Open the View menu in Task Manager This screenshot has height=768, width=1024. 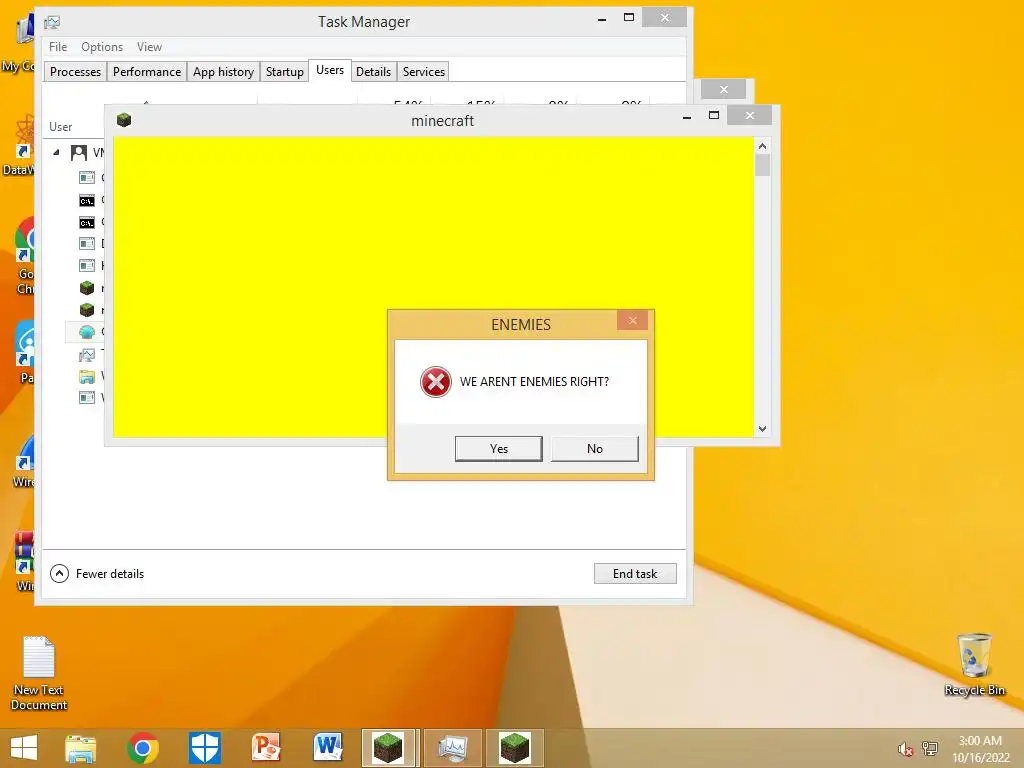click(x=149, y=47)
